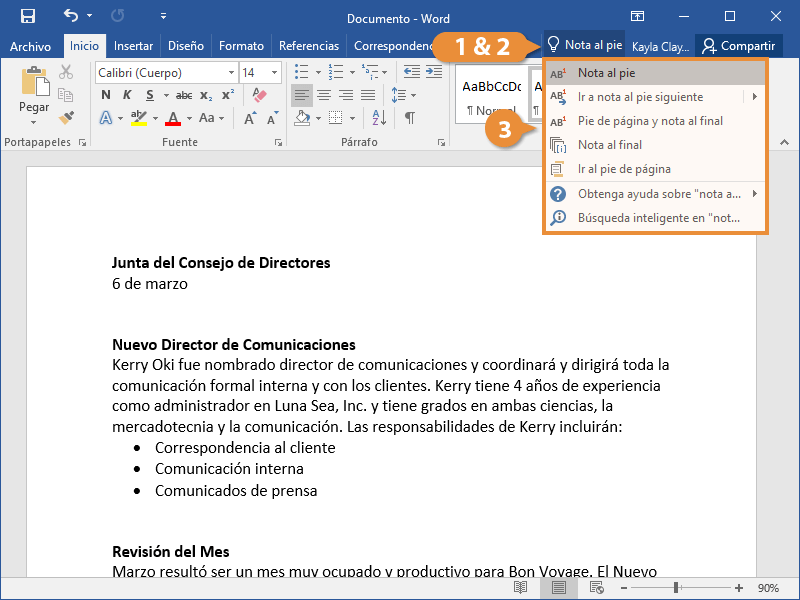Select 'Nota al pie' in the results list
The width and height of the screenshot is (800, 600).
pos(655,73)
